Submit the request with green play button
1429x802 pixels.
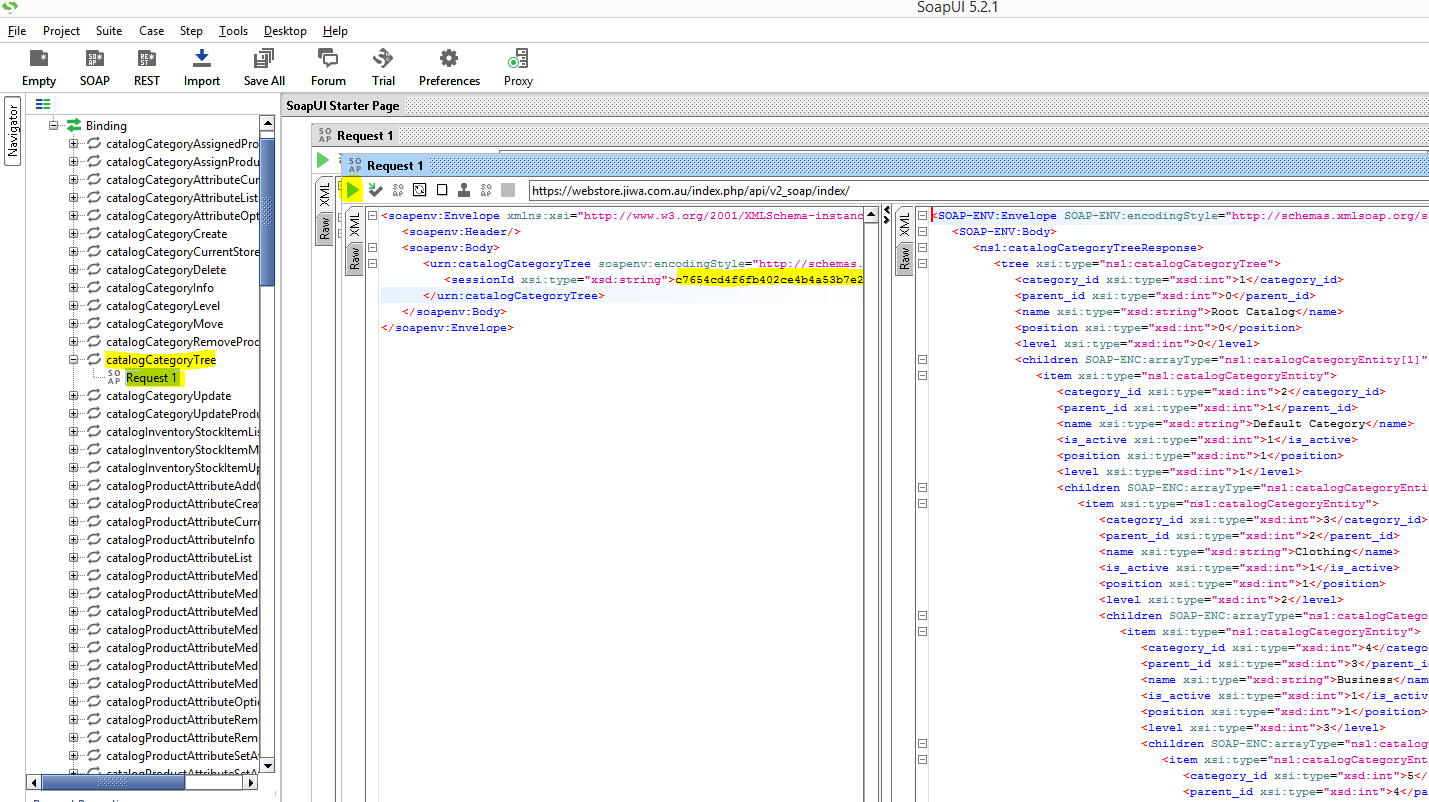(x=352, y=190)
